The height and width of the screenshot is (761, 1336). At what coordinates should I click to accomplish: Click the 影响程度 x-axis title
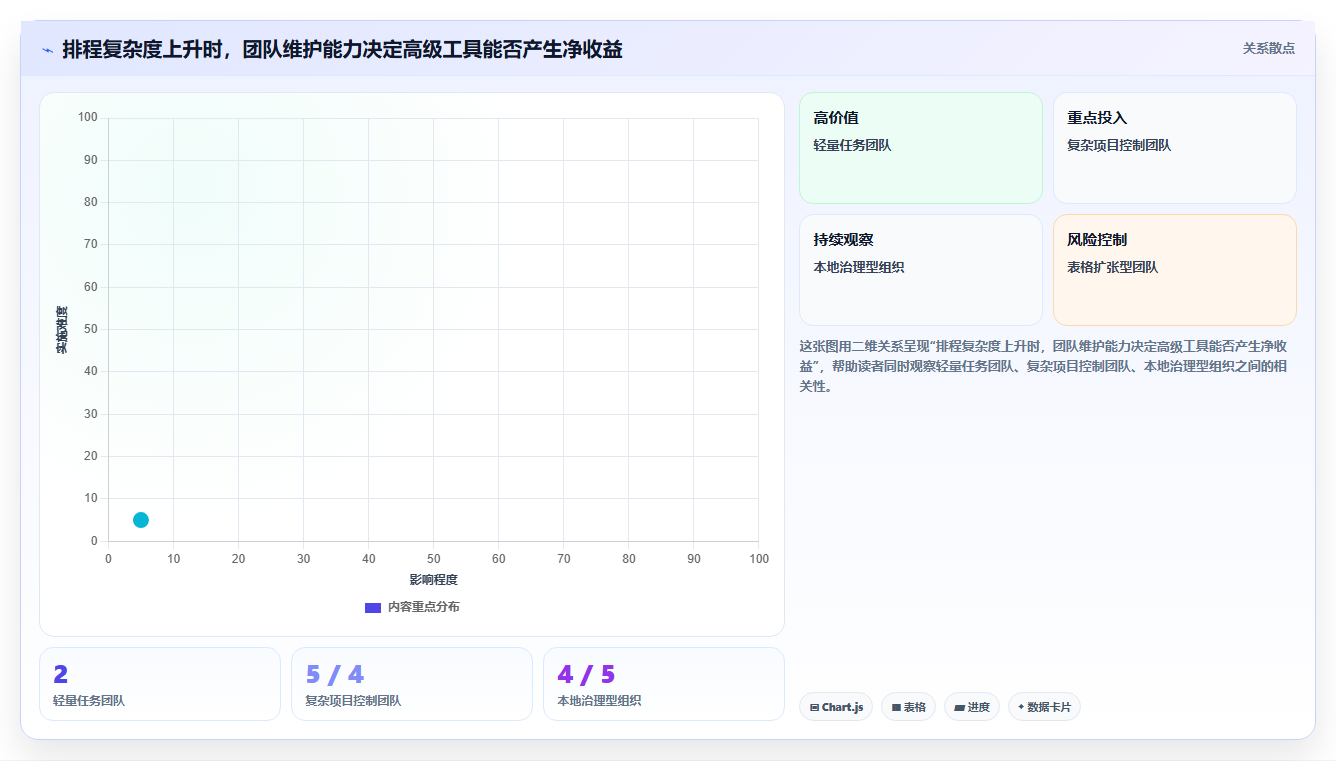click(x=433, y=580)
